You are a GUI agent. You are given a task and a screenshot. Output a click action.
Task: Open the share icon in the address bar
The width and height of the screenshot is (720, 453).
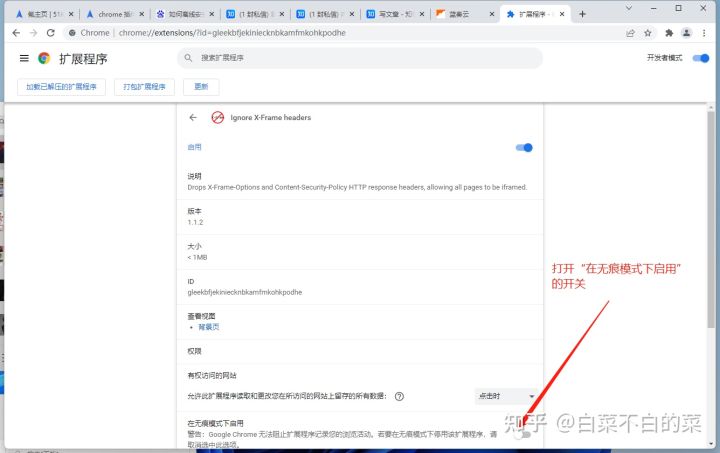(630, 33)
